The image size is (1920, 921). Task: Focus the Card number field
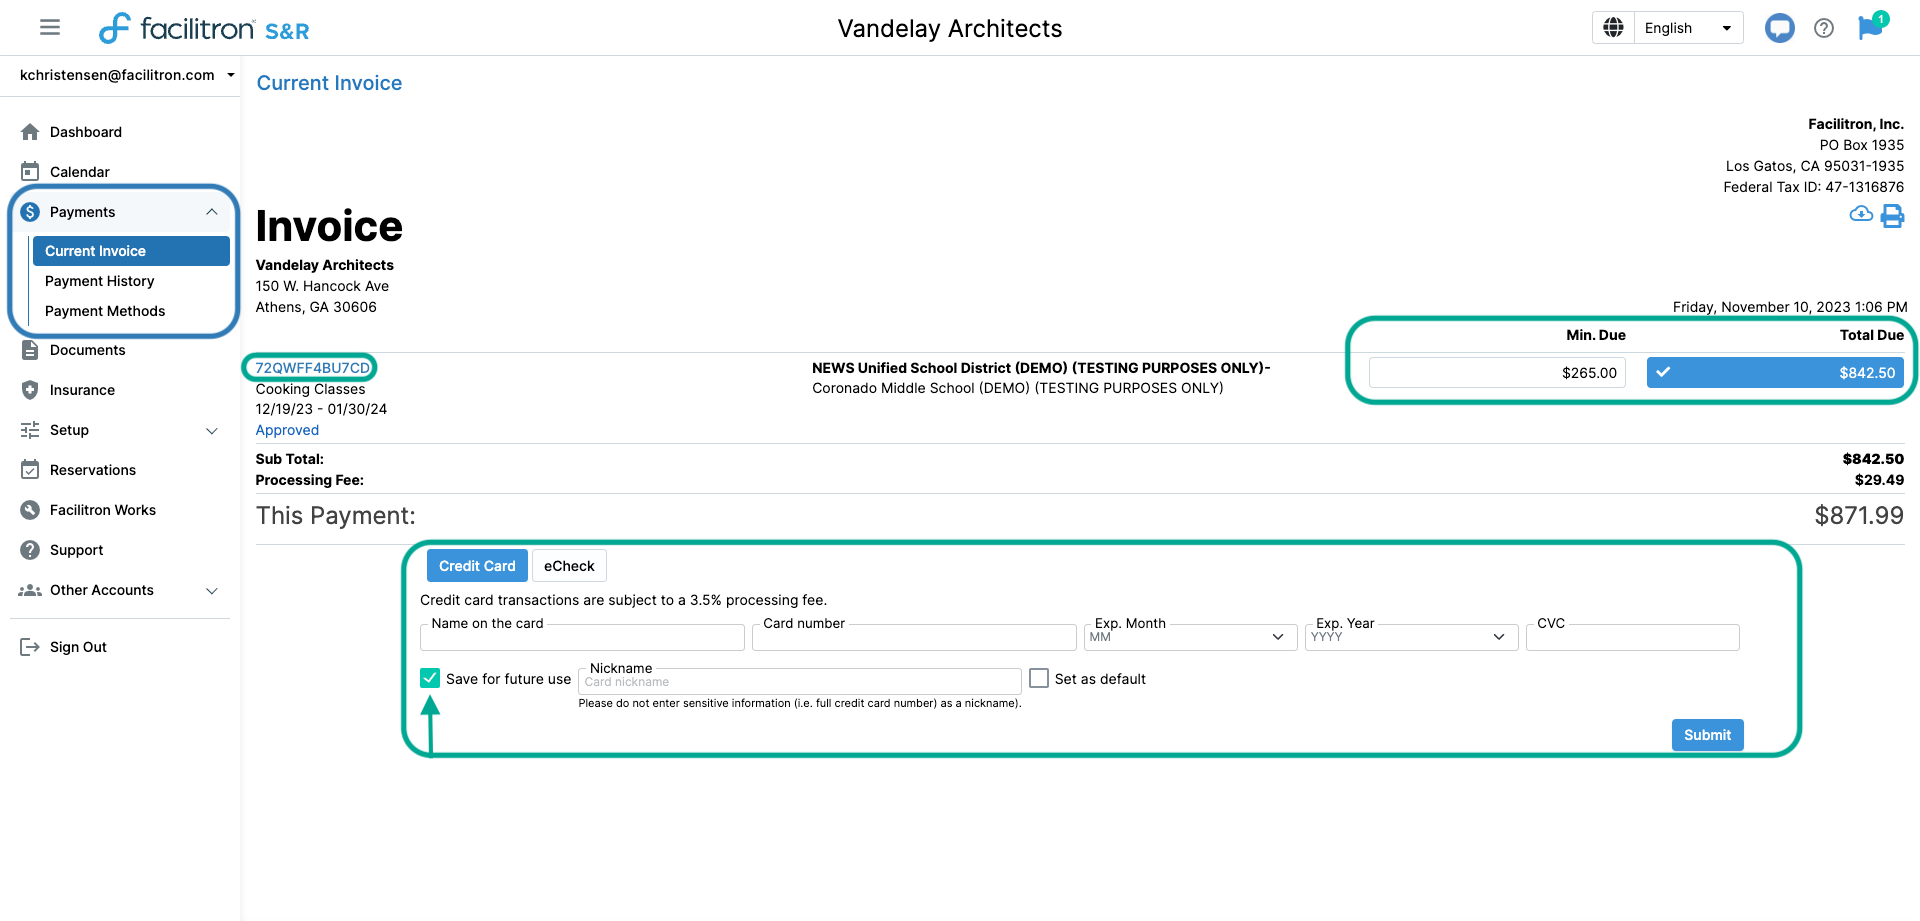914,637
